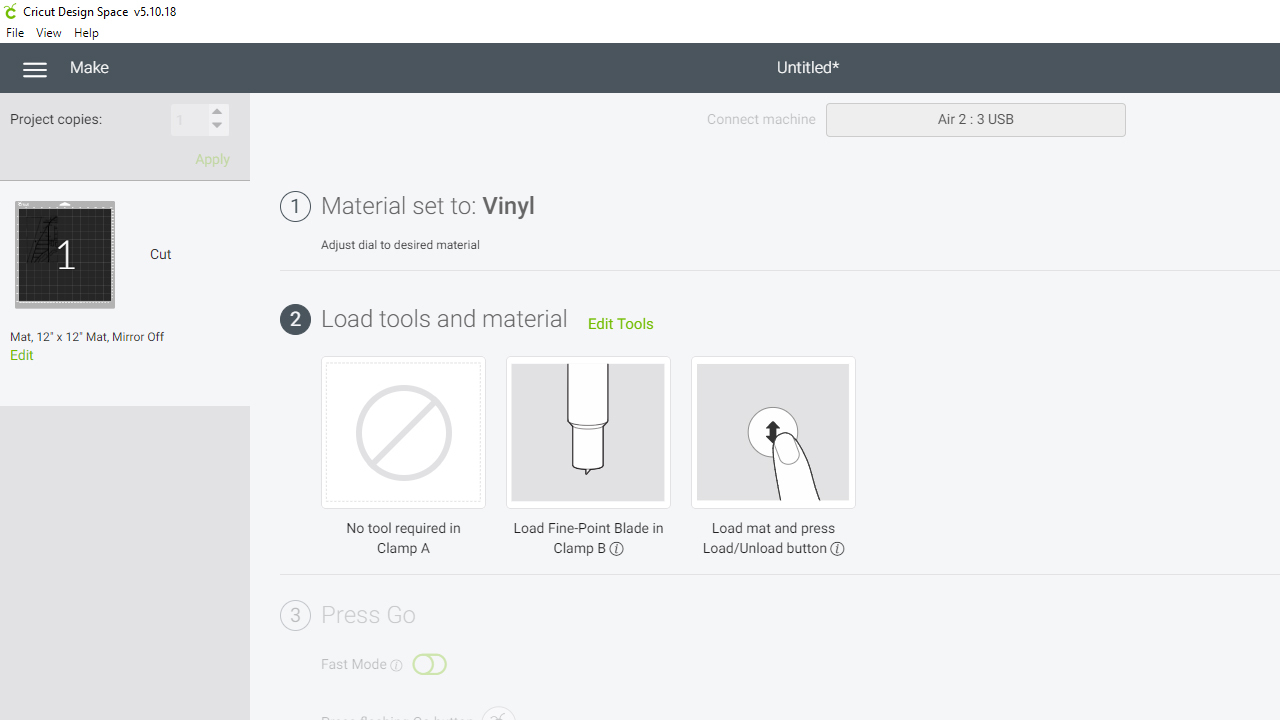Select mat 1 preview thumbnail

tap(65, 255)
